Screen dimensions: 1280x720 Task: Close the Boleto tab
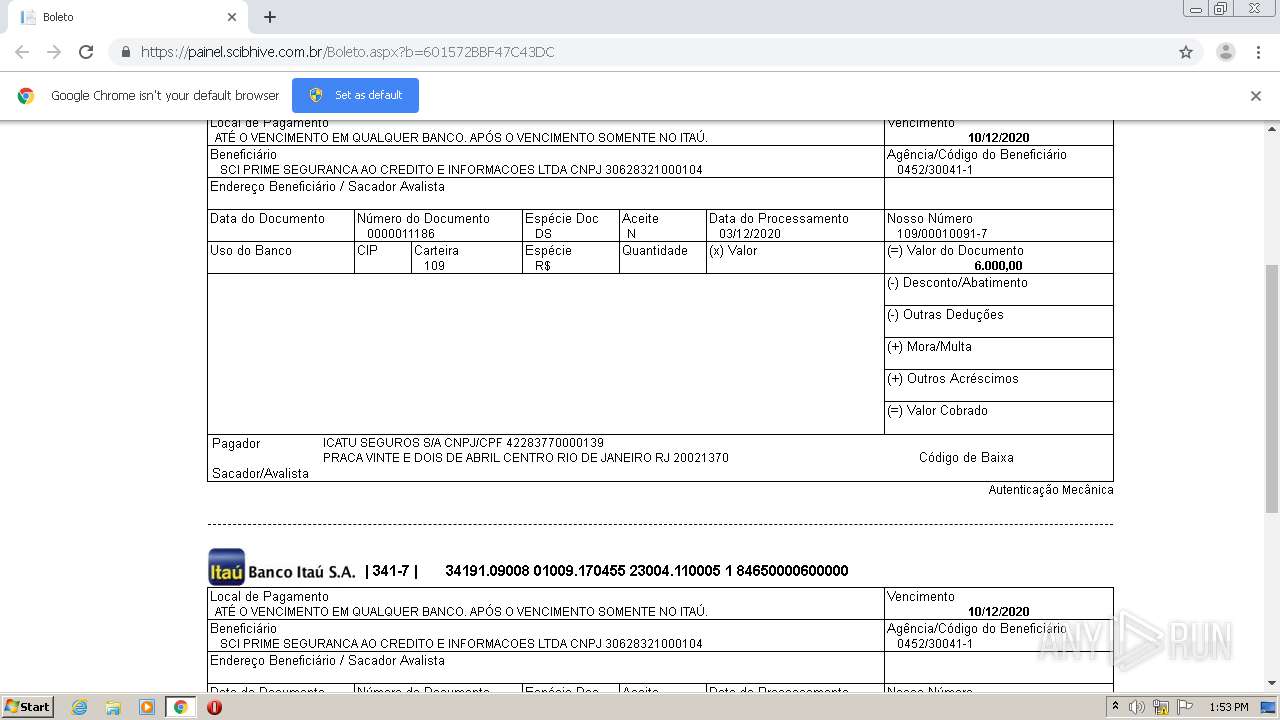tap(232, 17)
